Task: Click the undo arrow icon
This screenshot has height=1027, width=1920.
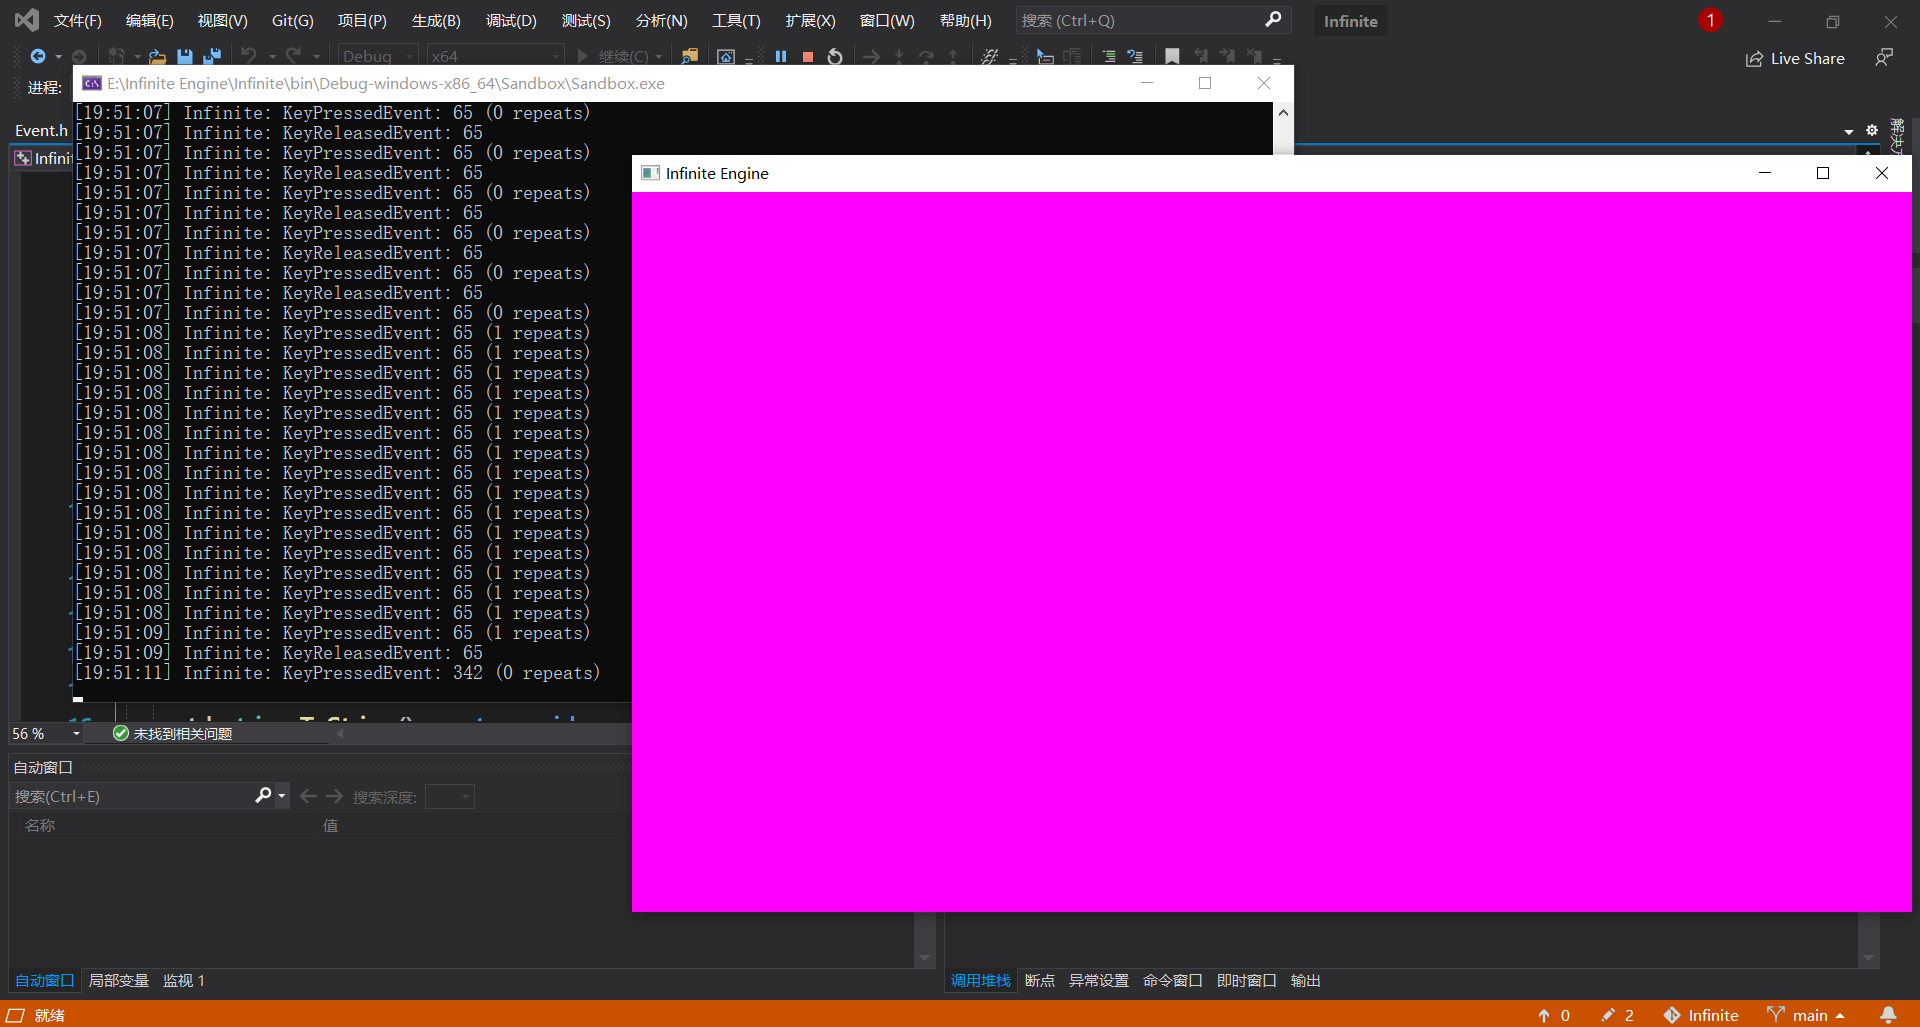Action: click(x=249, y=56)
